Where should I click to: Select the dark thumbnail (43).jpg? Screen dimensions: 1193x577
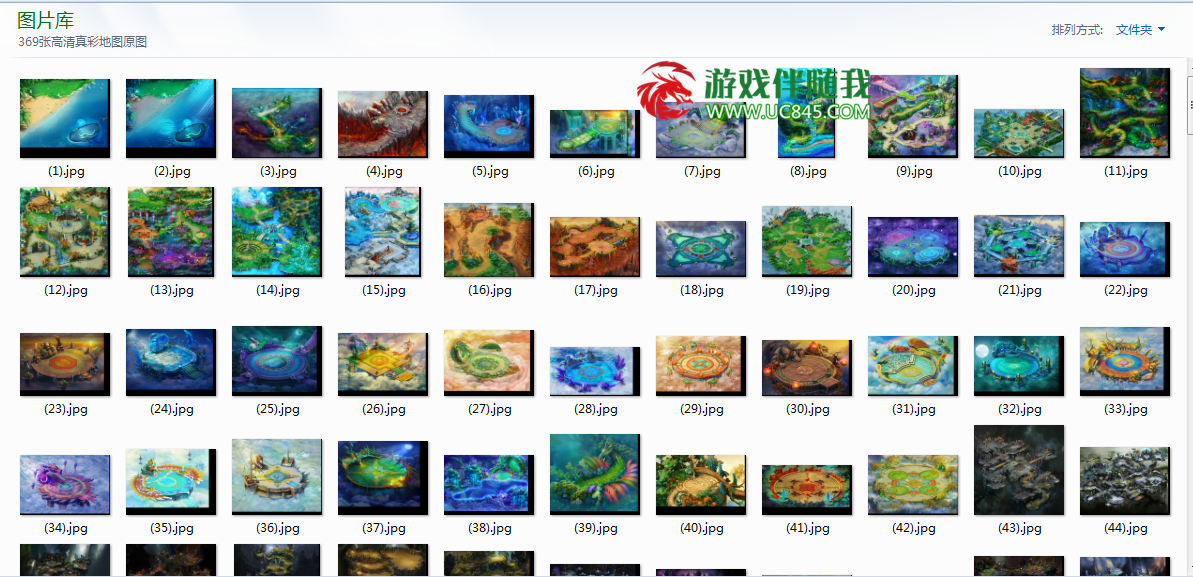pos(1020,470)
